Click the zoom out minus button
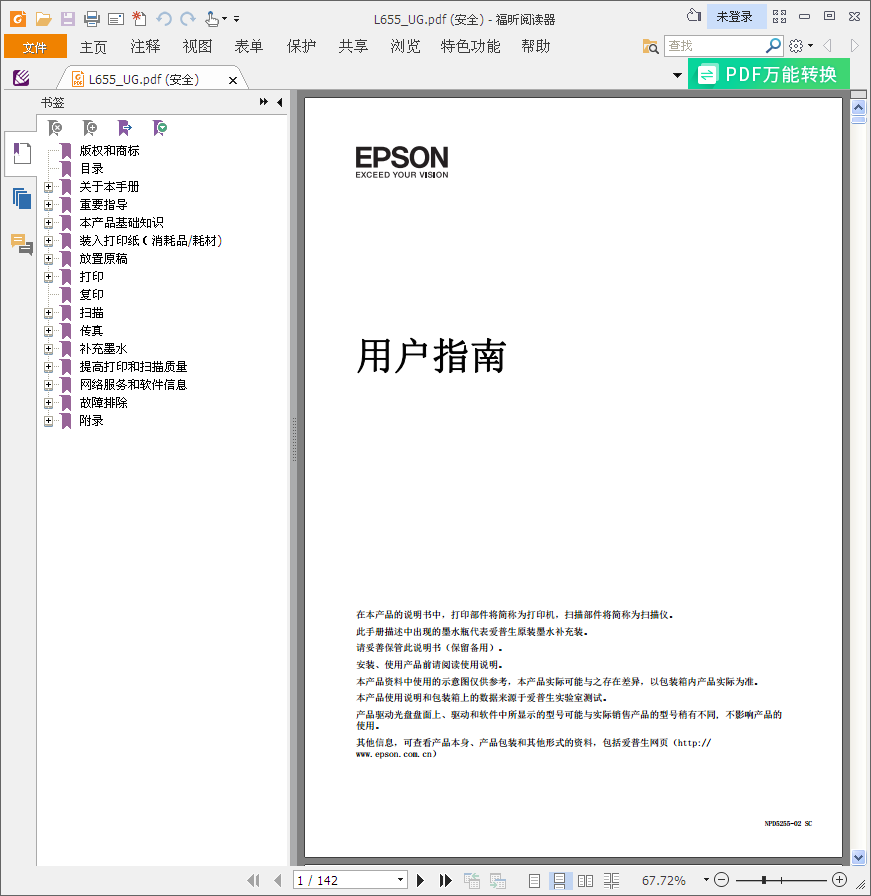Image resolution: width=871 pixels, height=896 pixels. pyautogui.click(x=722, y=880)
